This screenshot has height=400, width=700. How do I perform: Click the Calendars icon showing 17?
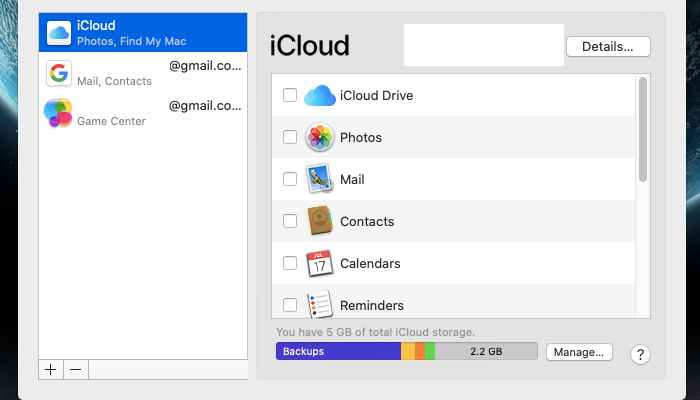(320, 263)
